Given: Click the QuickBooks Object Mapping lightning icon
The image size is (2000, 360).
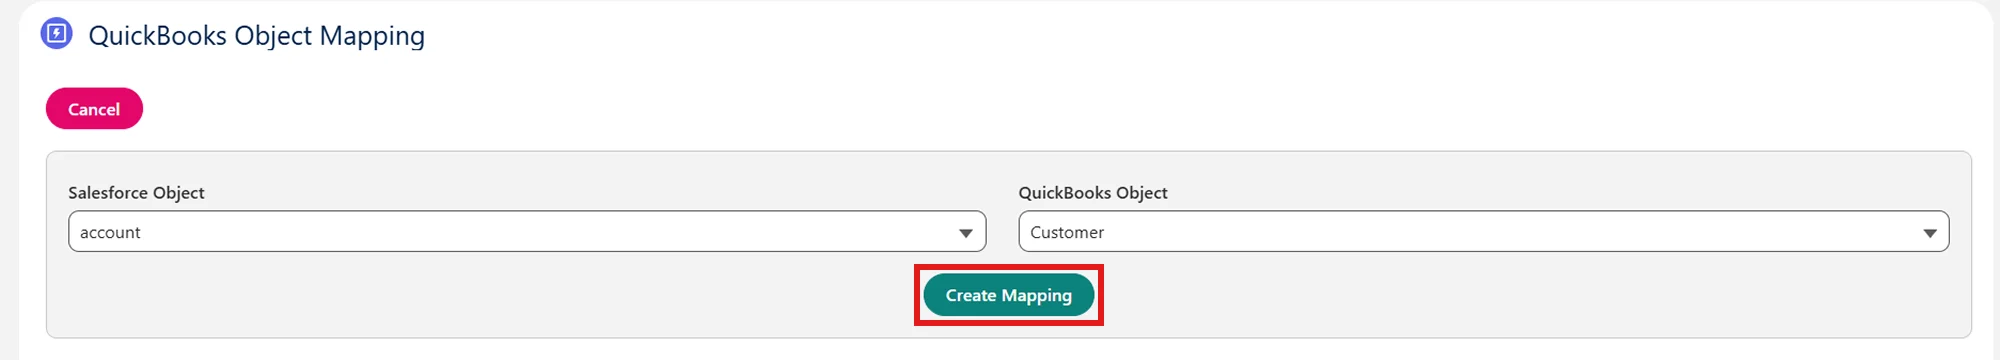Looking at the screenshot, I should click(57, 34).
